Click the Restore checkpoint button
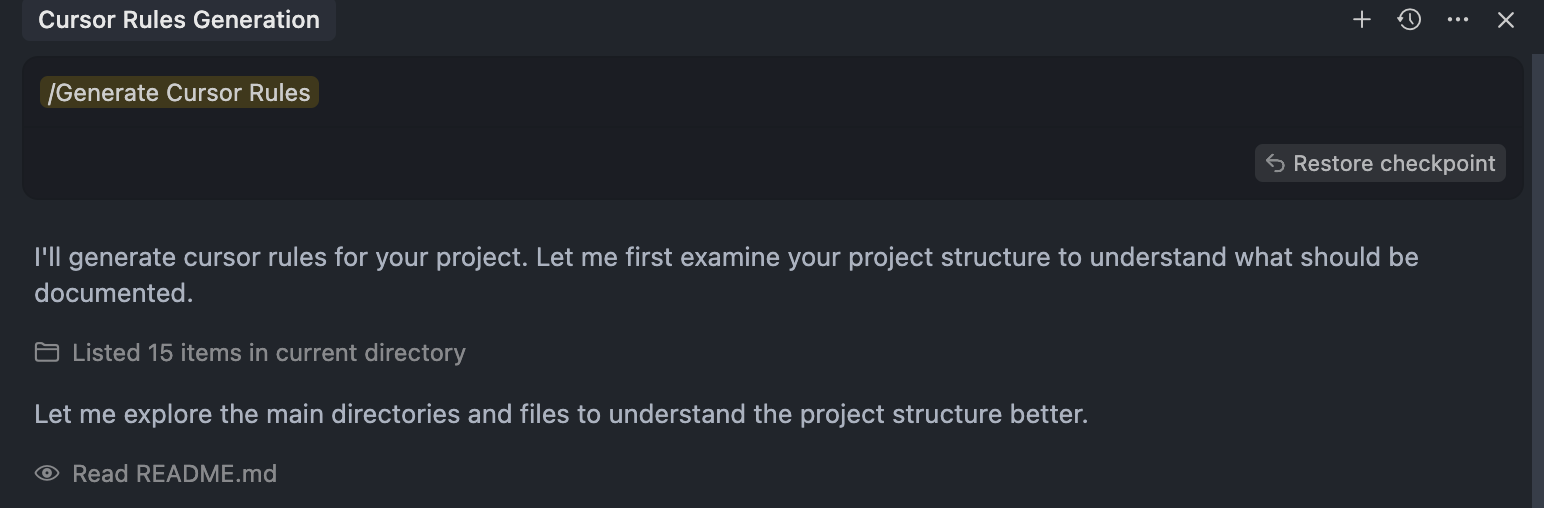1544x508 pixels. [1380, 163]
